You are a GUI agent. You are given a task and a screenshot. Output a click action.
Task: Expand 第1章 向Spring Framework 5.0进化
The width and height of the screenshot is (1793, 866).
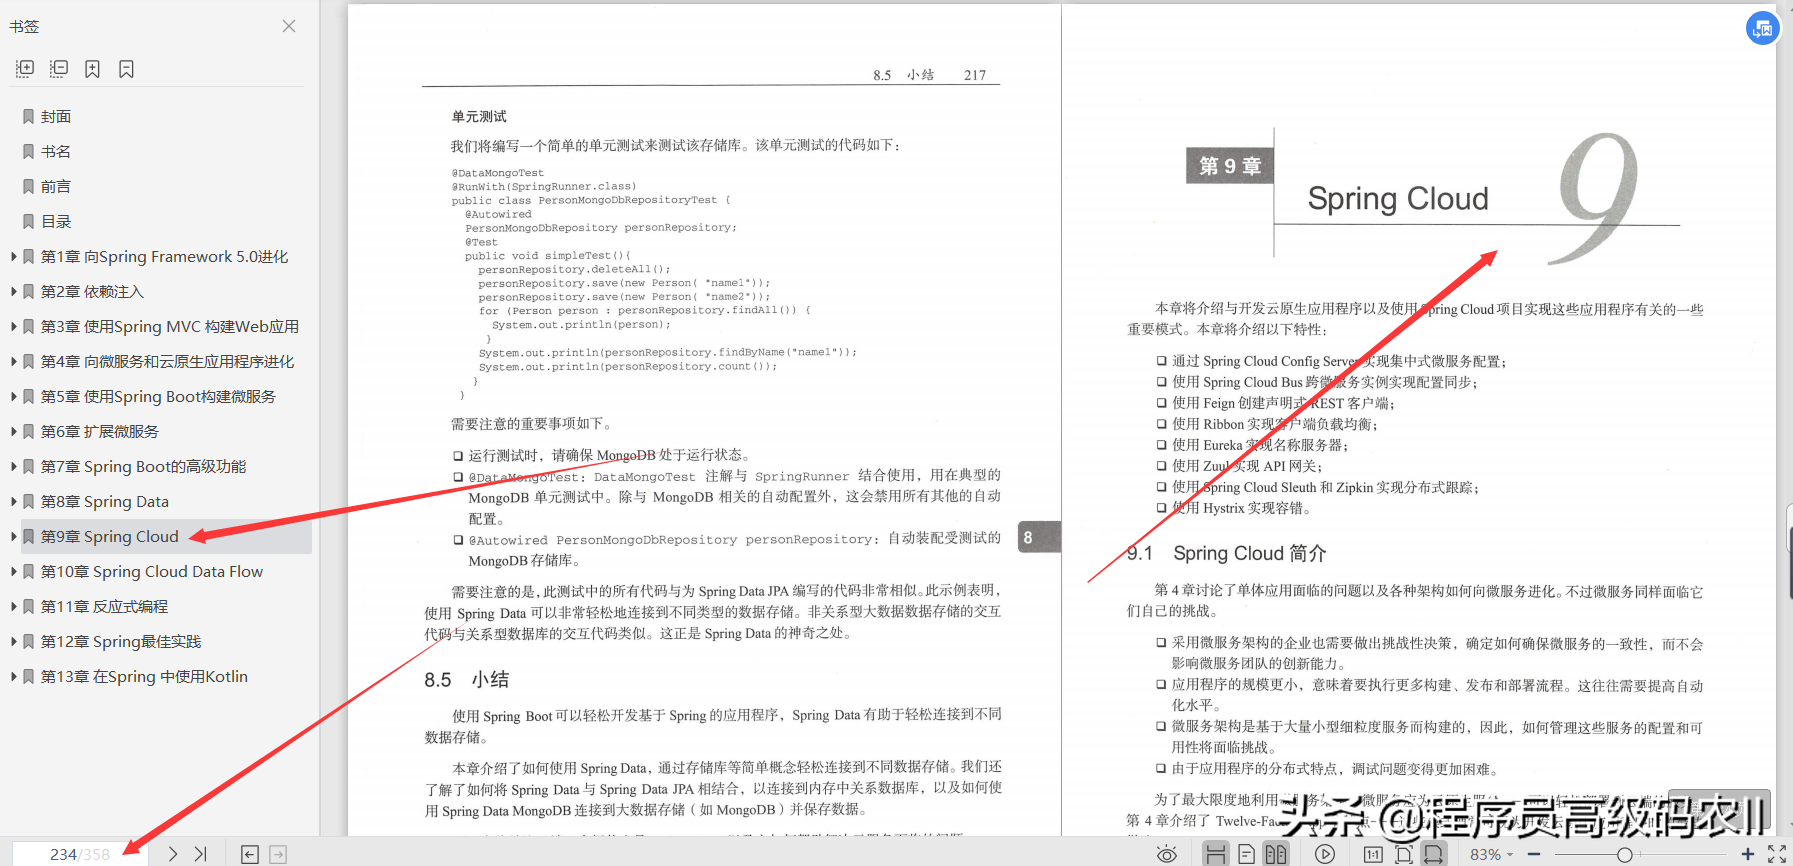(x=13, y=256)
